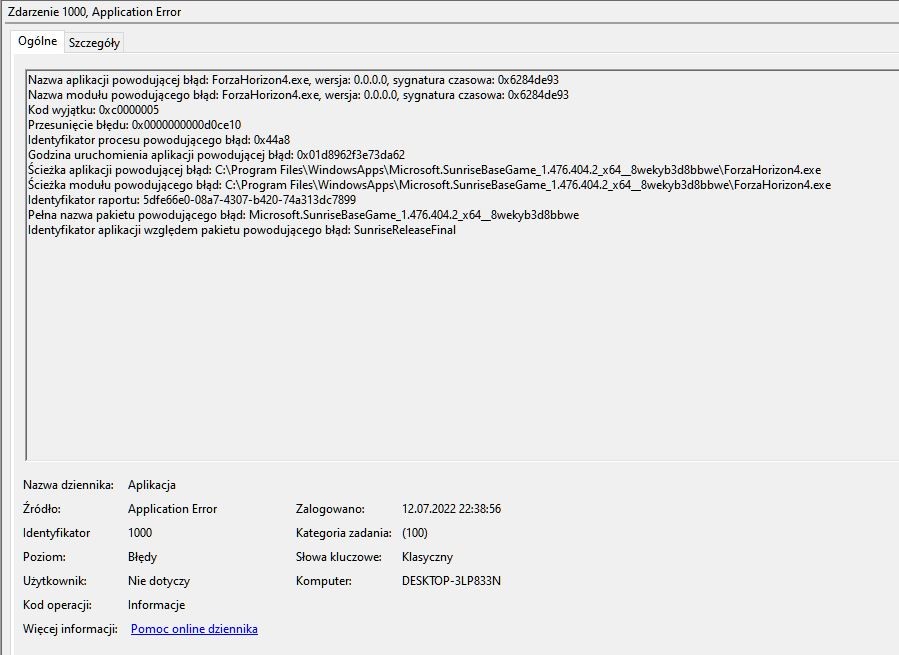Click the 'Przesunięcie błędu' offset line
This screenshot has height=655, width=899.
pos(134,124)
